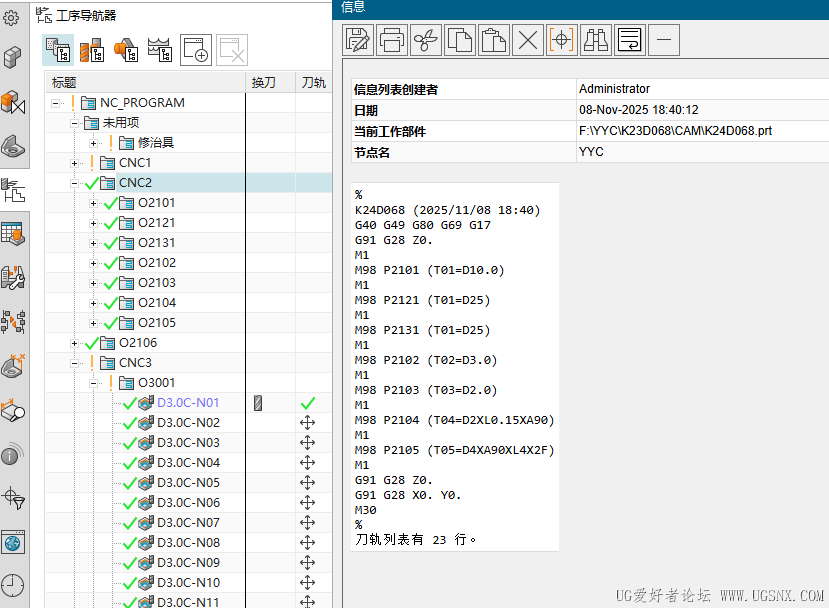Image resolution: width=829 pixels, height=608 pixels.
Task: Expand the CNC1 node
Action: click(73, 162)
